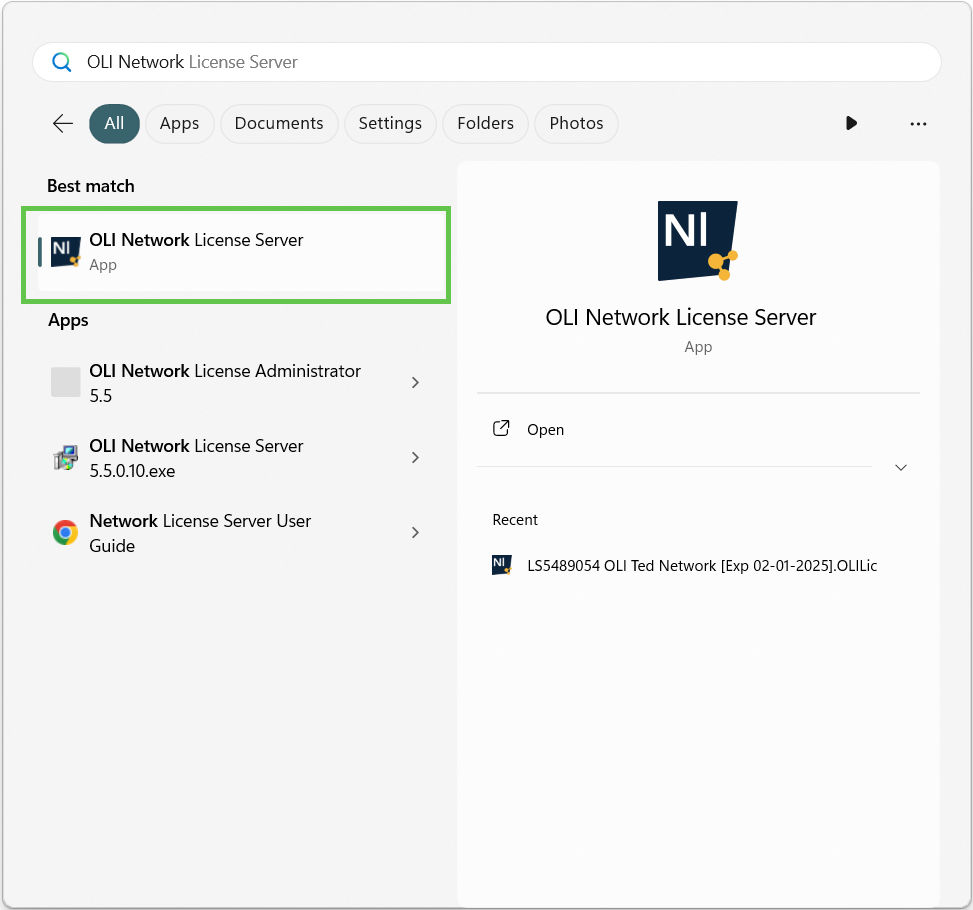Image resolution: width=973 pixels, height=910 pixels.
Task: Expand more actions with the down chevron
Action: (901, 467)
